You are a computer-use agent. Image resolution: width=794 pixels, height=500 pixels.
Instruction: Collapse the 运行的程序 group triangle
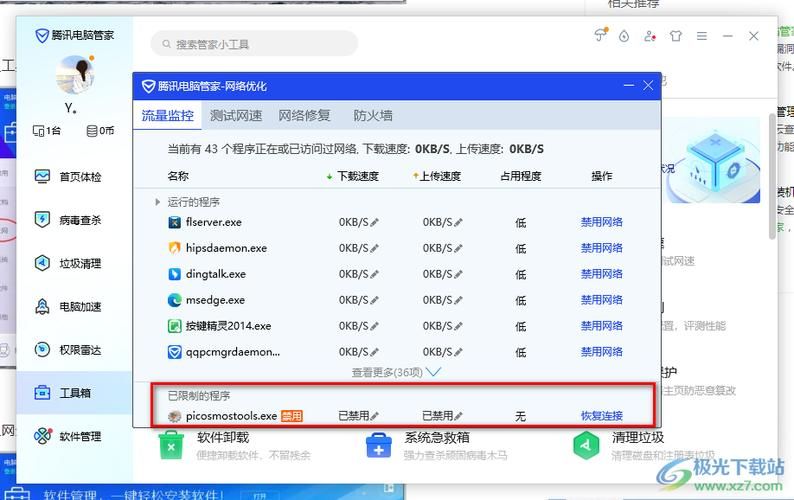pos(157,202)
